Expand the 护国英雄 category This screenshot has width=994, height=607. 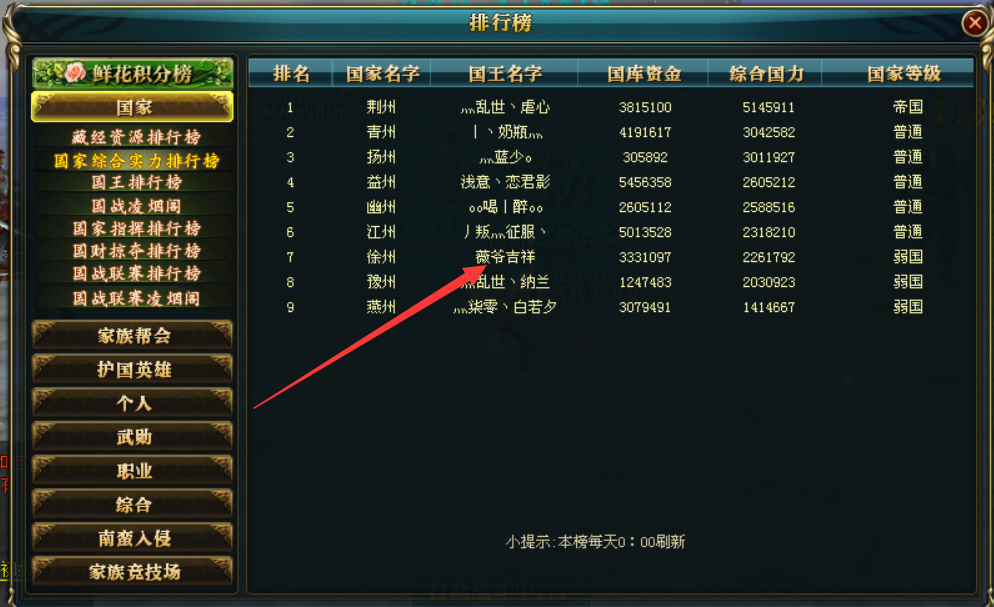133,369
